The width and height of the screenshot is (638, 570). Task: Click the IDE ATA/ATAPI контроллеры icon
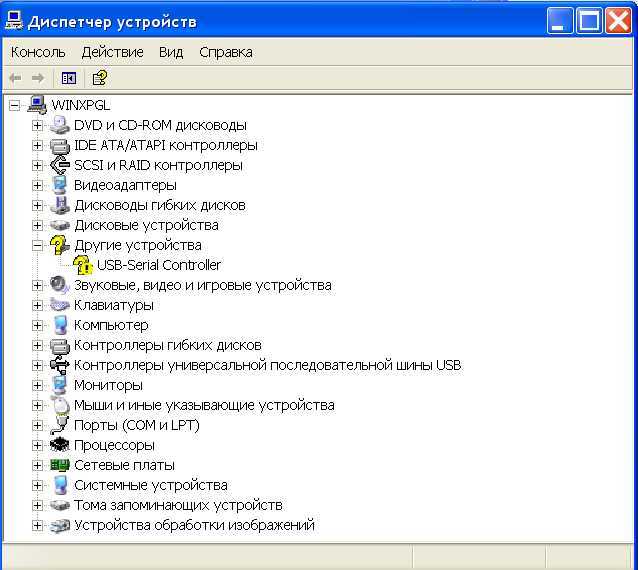pyautogui.click(x=60, y=145)
